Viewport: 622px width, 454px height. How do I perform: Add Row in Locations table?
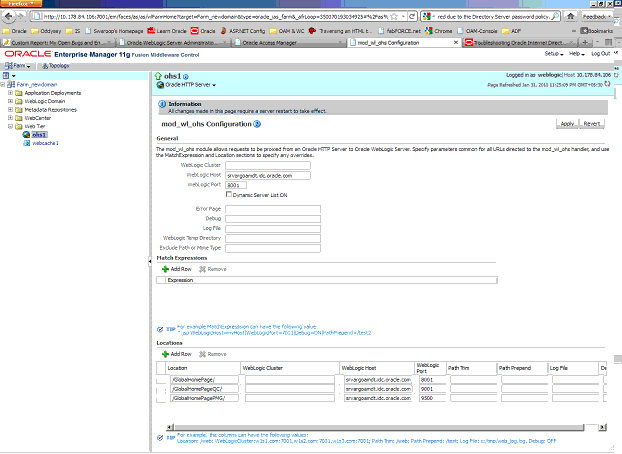tap(177, 354)
